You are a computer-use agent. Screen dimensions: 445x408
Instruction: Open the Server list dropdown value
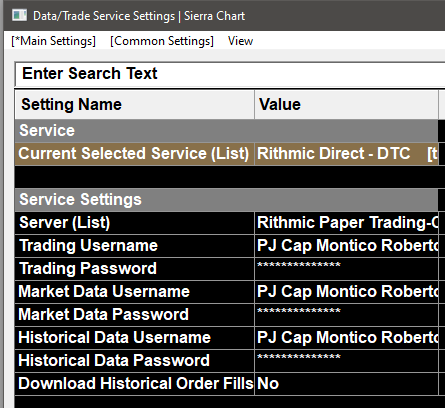pyautogui.click(x=346, y=223)
